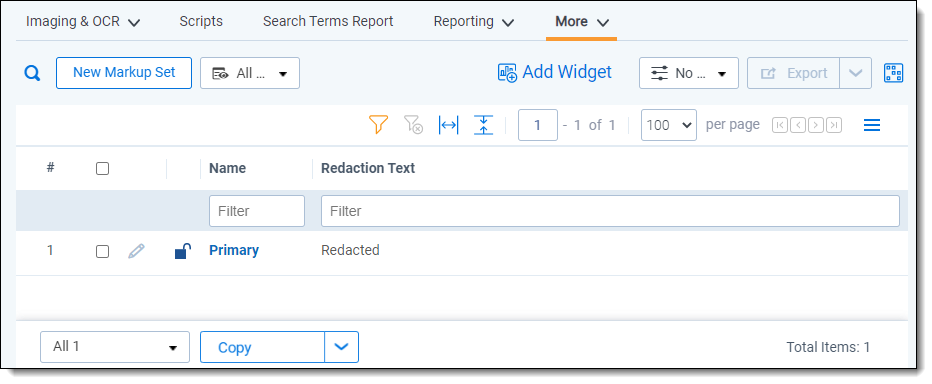932x384 pixels.
Task: Sort by the Name column header
Action: point(227,168)
